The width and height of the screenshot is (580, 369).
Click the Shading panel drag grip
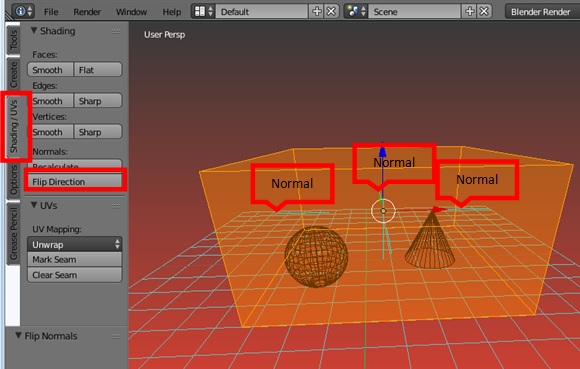[x=116, y=32]
